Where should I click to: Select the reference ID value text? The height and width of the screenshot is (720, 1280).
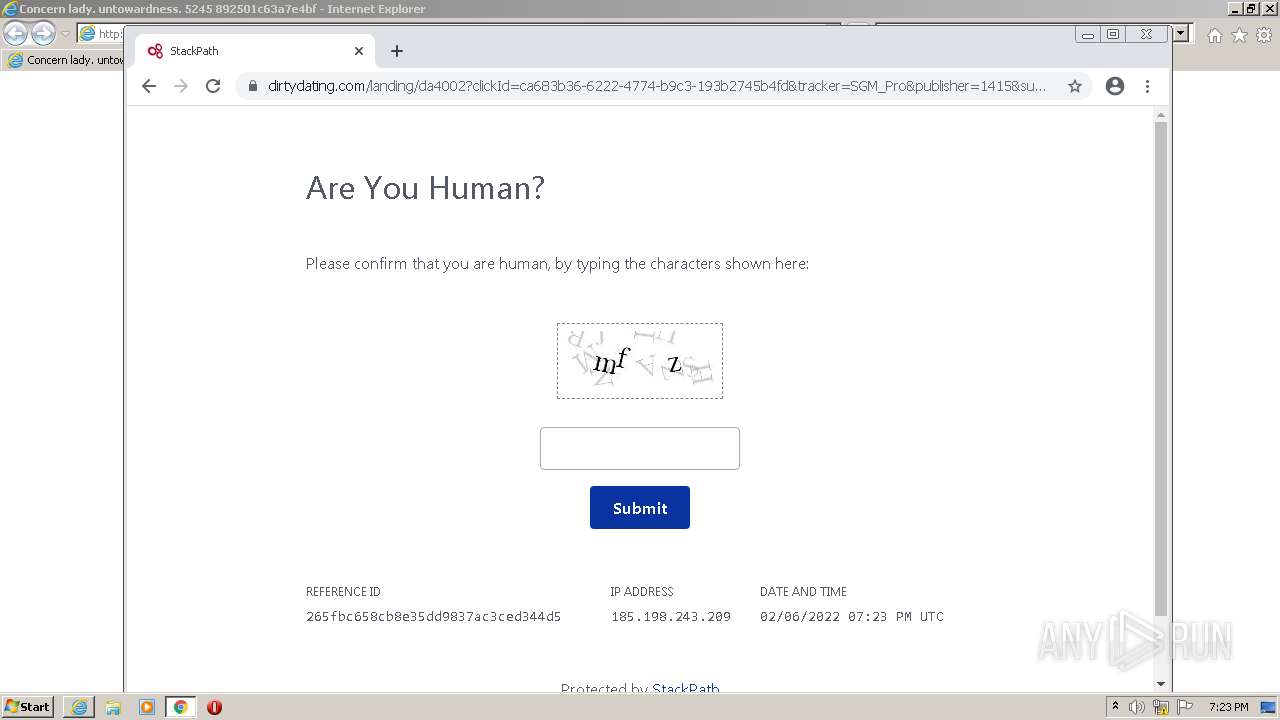(433, 616)
